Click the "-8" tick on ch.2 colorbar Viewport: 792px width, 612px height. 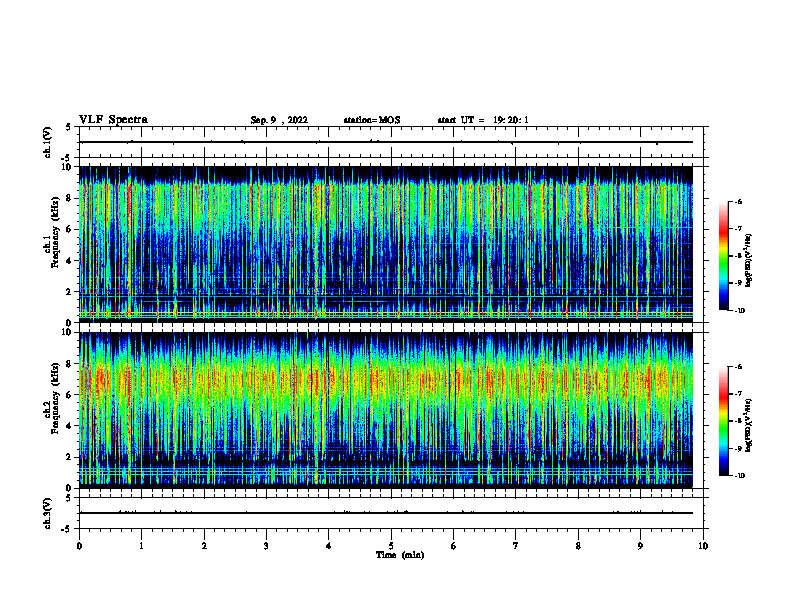click(x=738, y=421)
